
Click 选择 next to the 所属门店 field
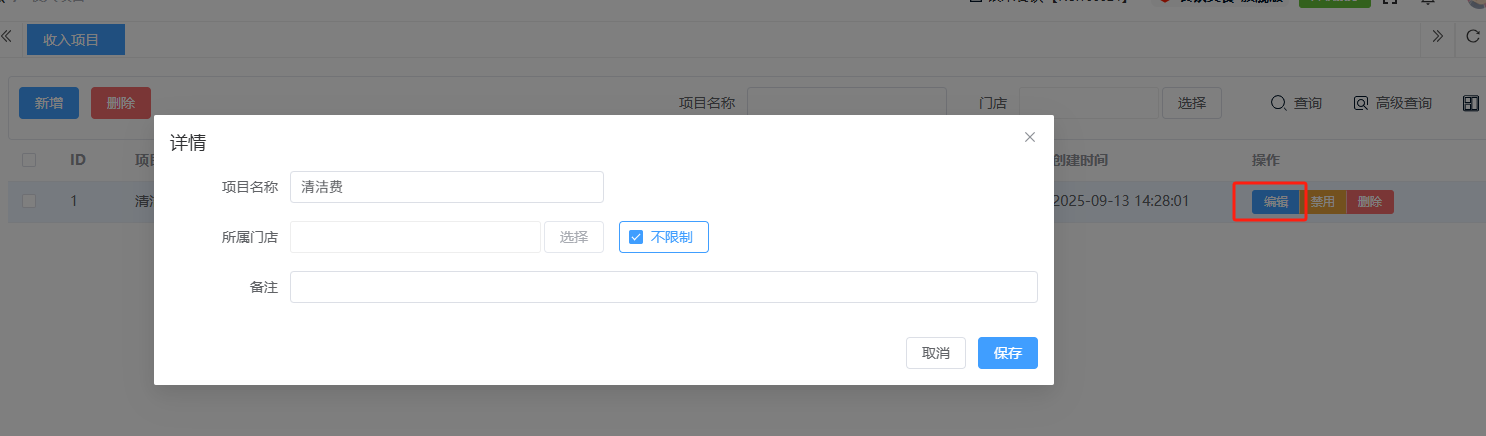click(573, 237)
